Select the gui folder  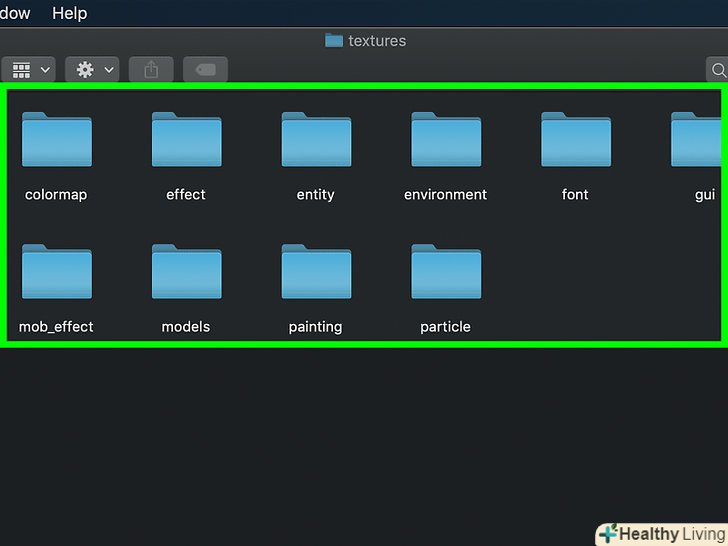(x=698, y=140)
